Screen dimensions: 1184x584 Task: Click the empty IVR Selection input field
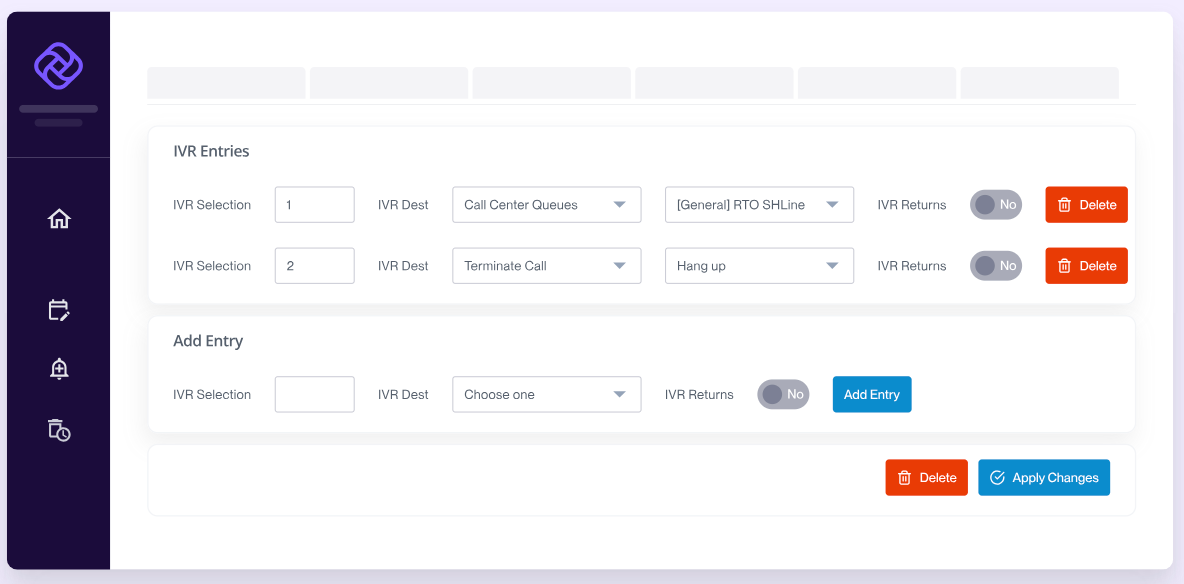314,394
